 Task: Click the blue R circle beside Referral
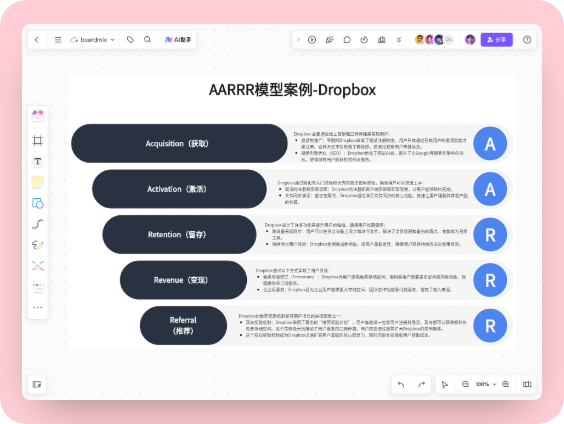point(490,325)
